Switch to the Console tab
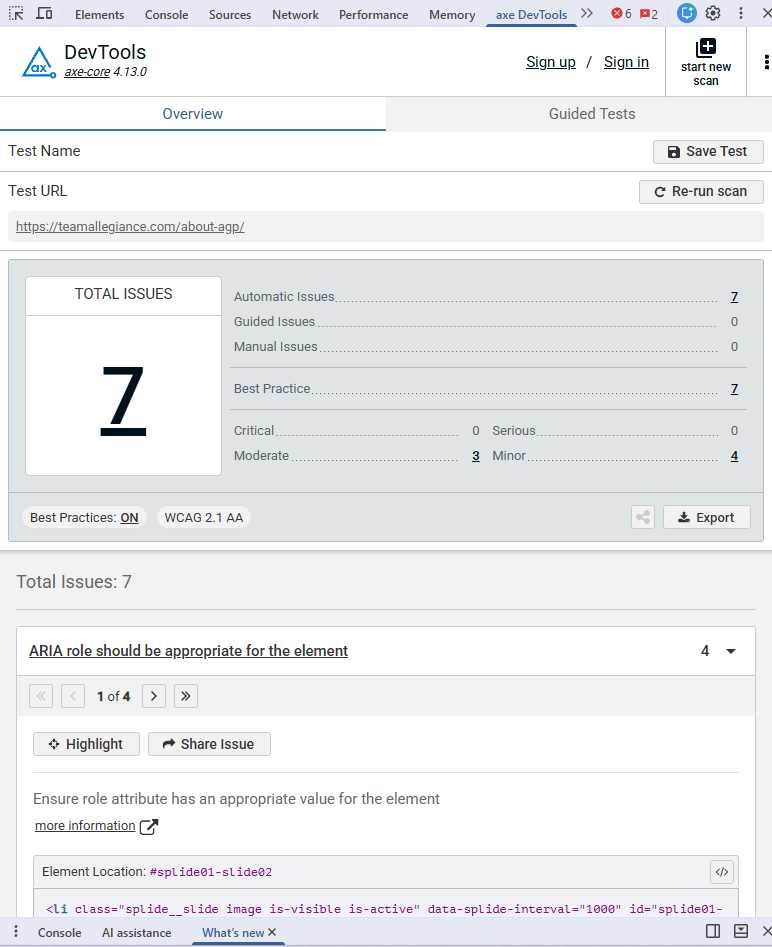Viewport: 772px width, 947px height. (x=167, y=14)
